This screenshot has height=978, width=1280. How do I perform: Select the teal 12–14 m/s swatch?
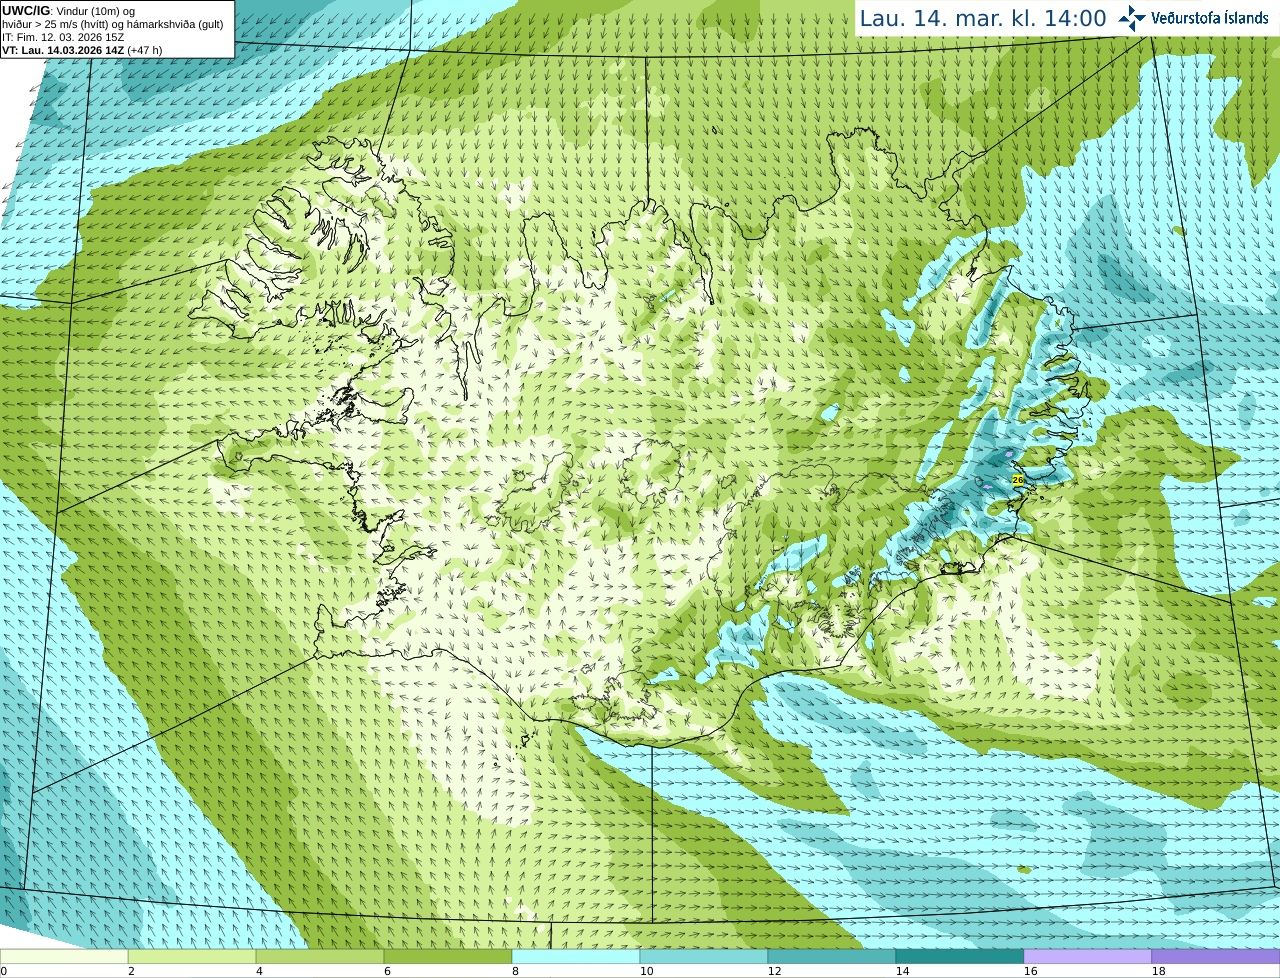pyautogui.click(x=832, y=956)
